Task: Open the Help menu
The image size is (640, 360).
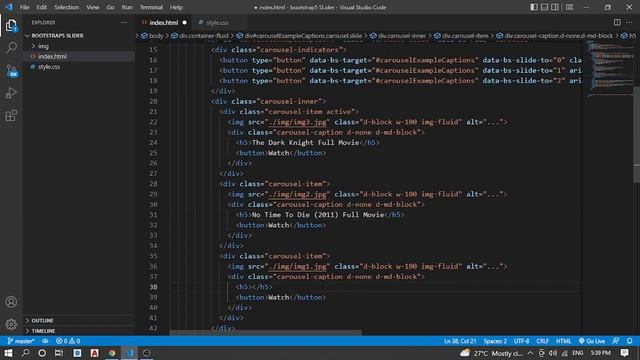Action: point(176,7)
